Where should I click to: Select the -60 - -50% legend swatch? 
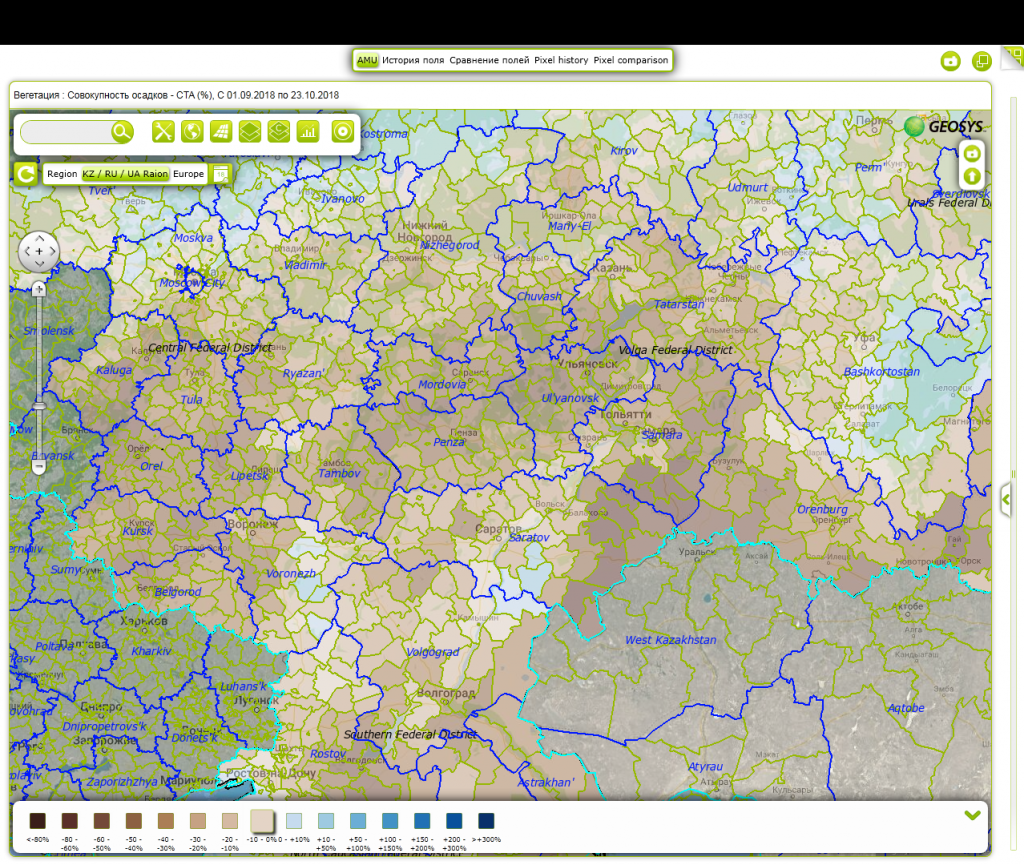pyautogui.click(x=101, y=821)
